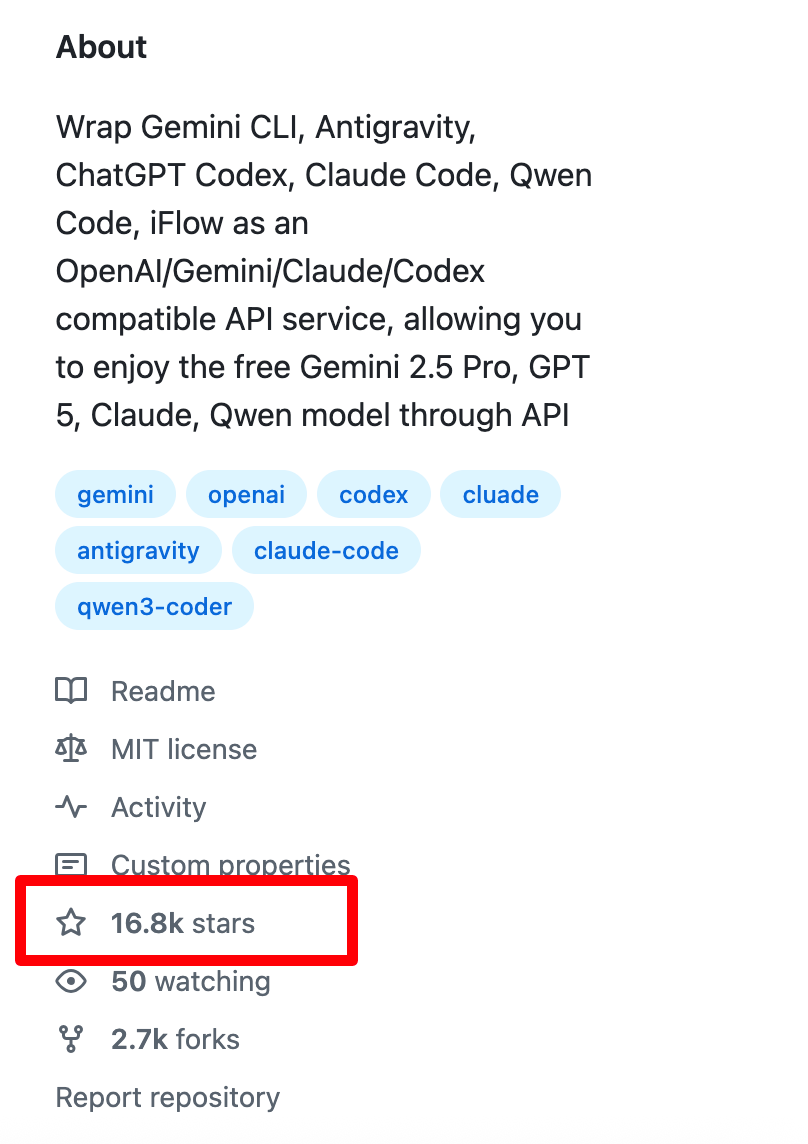Click the Custom properties note icon
This screenshot has width=808, height=1144.
pos(71,864)
